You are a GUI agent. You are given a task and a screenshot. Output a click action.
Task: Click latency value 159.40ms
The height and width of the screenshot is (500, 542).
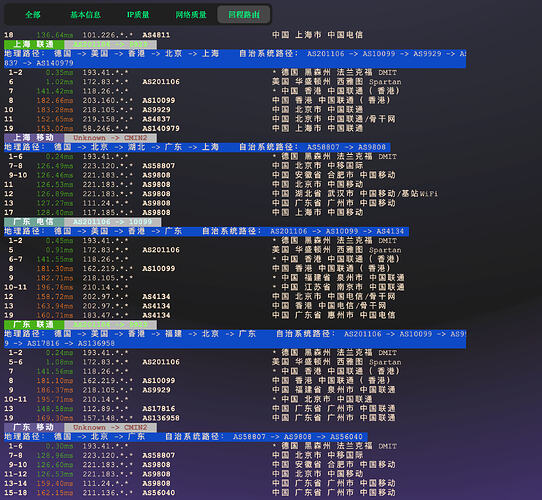tap(55, 483)
